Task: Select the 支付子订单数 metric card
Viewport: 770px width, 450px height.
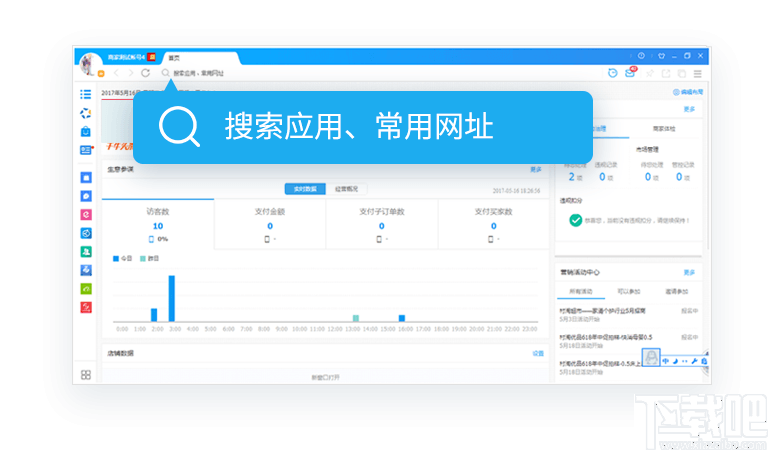Action: point(382,225)
